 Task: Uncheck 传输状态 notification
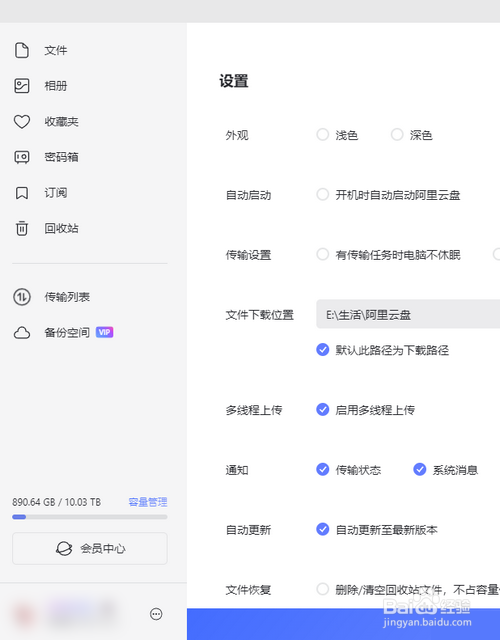tap(322, 470)
